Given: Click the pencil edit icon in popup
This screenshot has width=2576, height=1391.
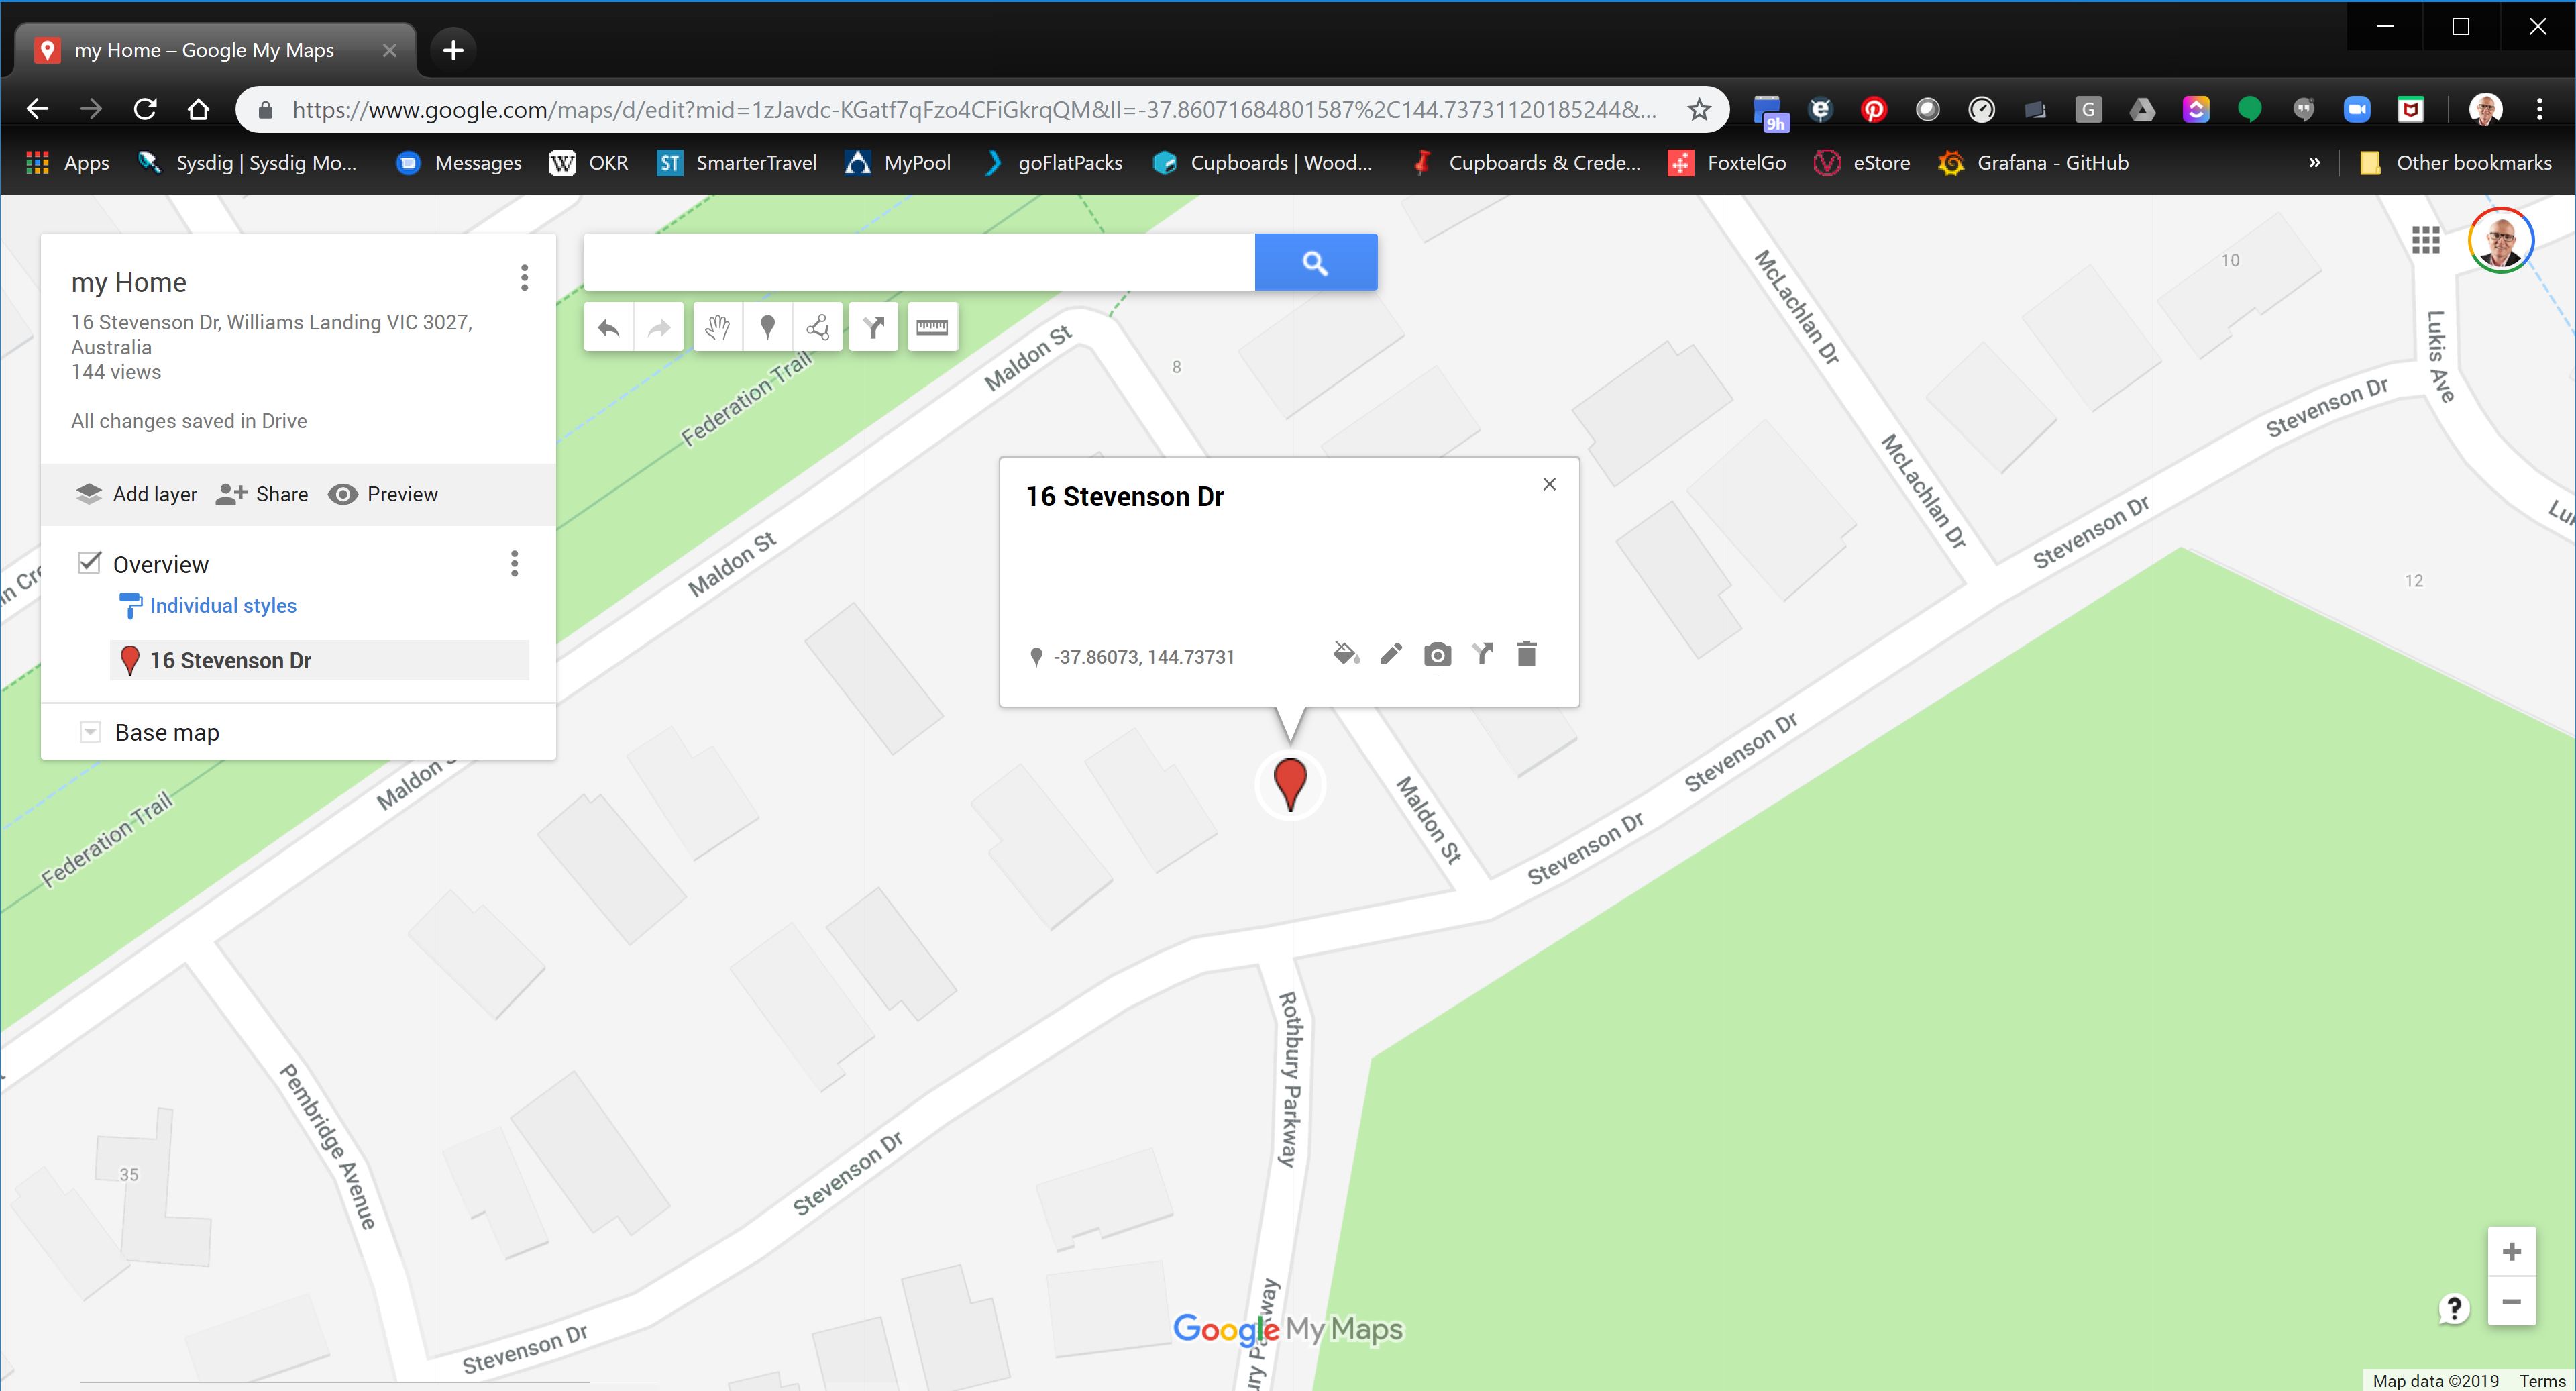Looking at the screenshot, I should 1391,654.
